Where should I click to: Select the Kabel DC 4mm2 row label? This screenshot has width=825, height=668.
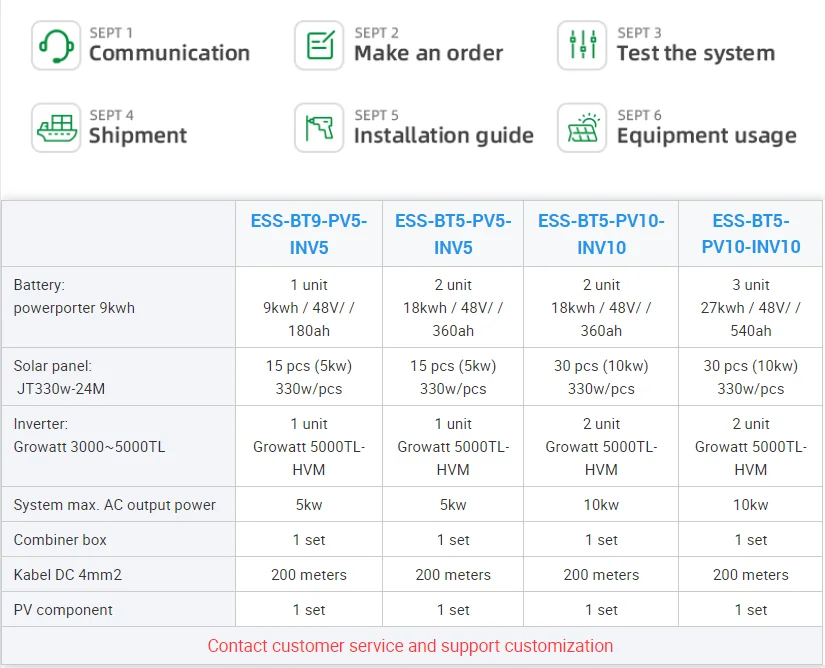[67, 575]
